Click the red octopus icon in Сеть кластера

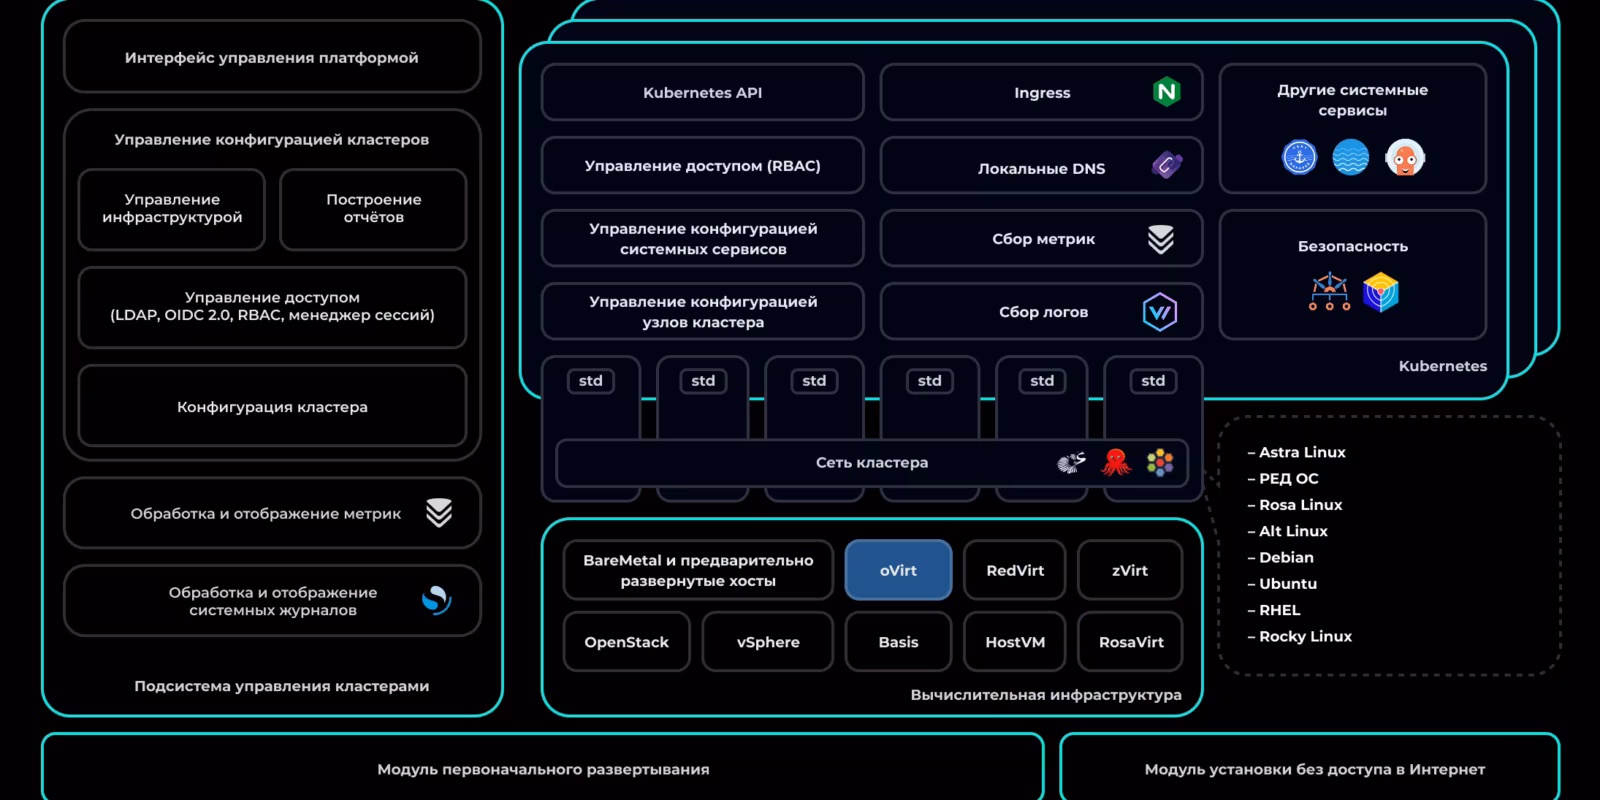pyautogui.click(x=1116, y=462)
